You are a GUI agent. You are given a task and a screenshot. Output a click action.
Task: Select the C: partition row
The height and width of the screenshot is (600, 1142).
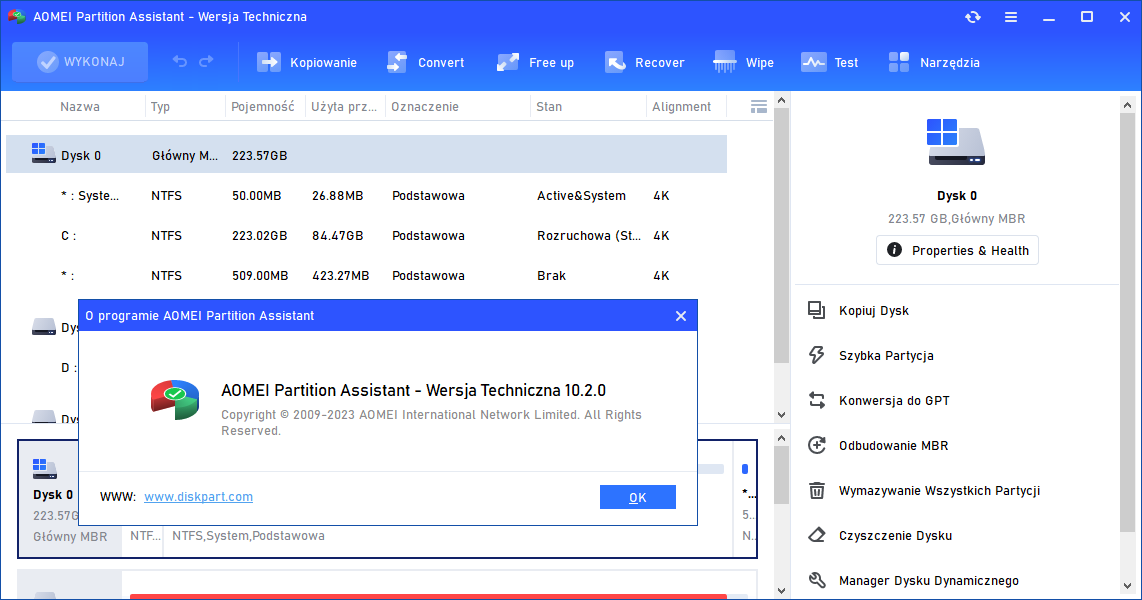click(366, 236)
